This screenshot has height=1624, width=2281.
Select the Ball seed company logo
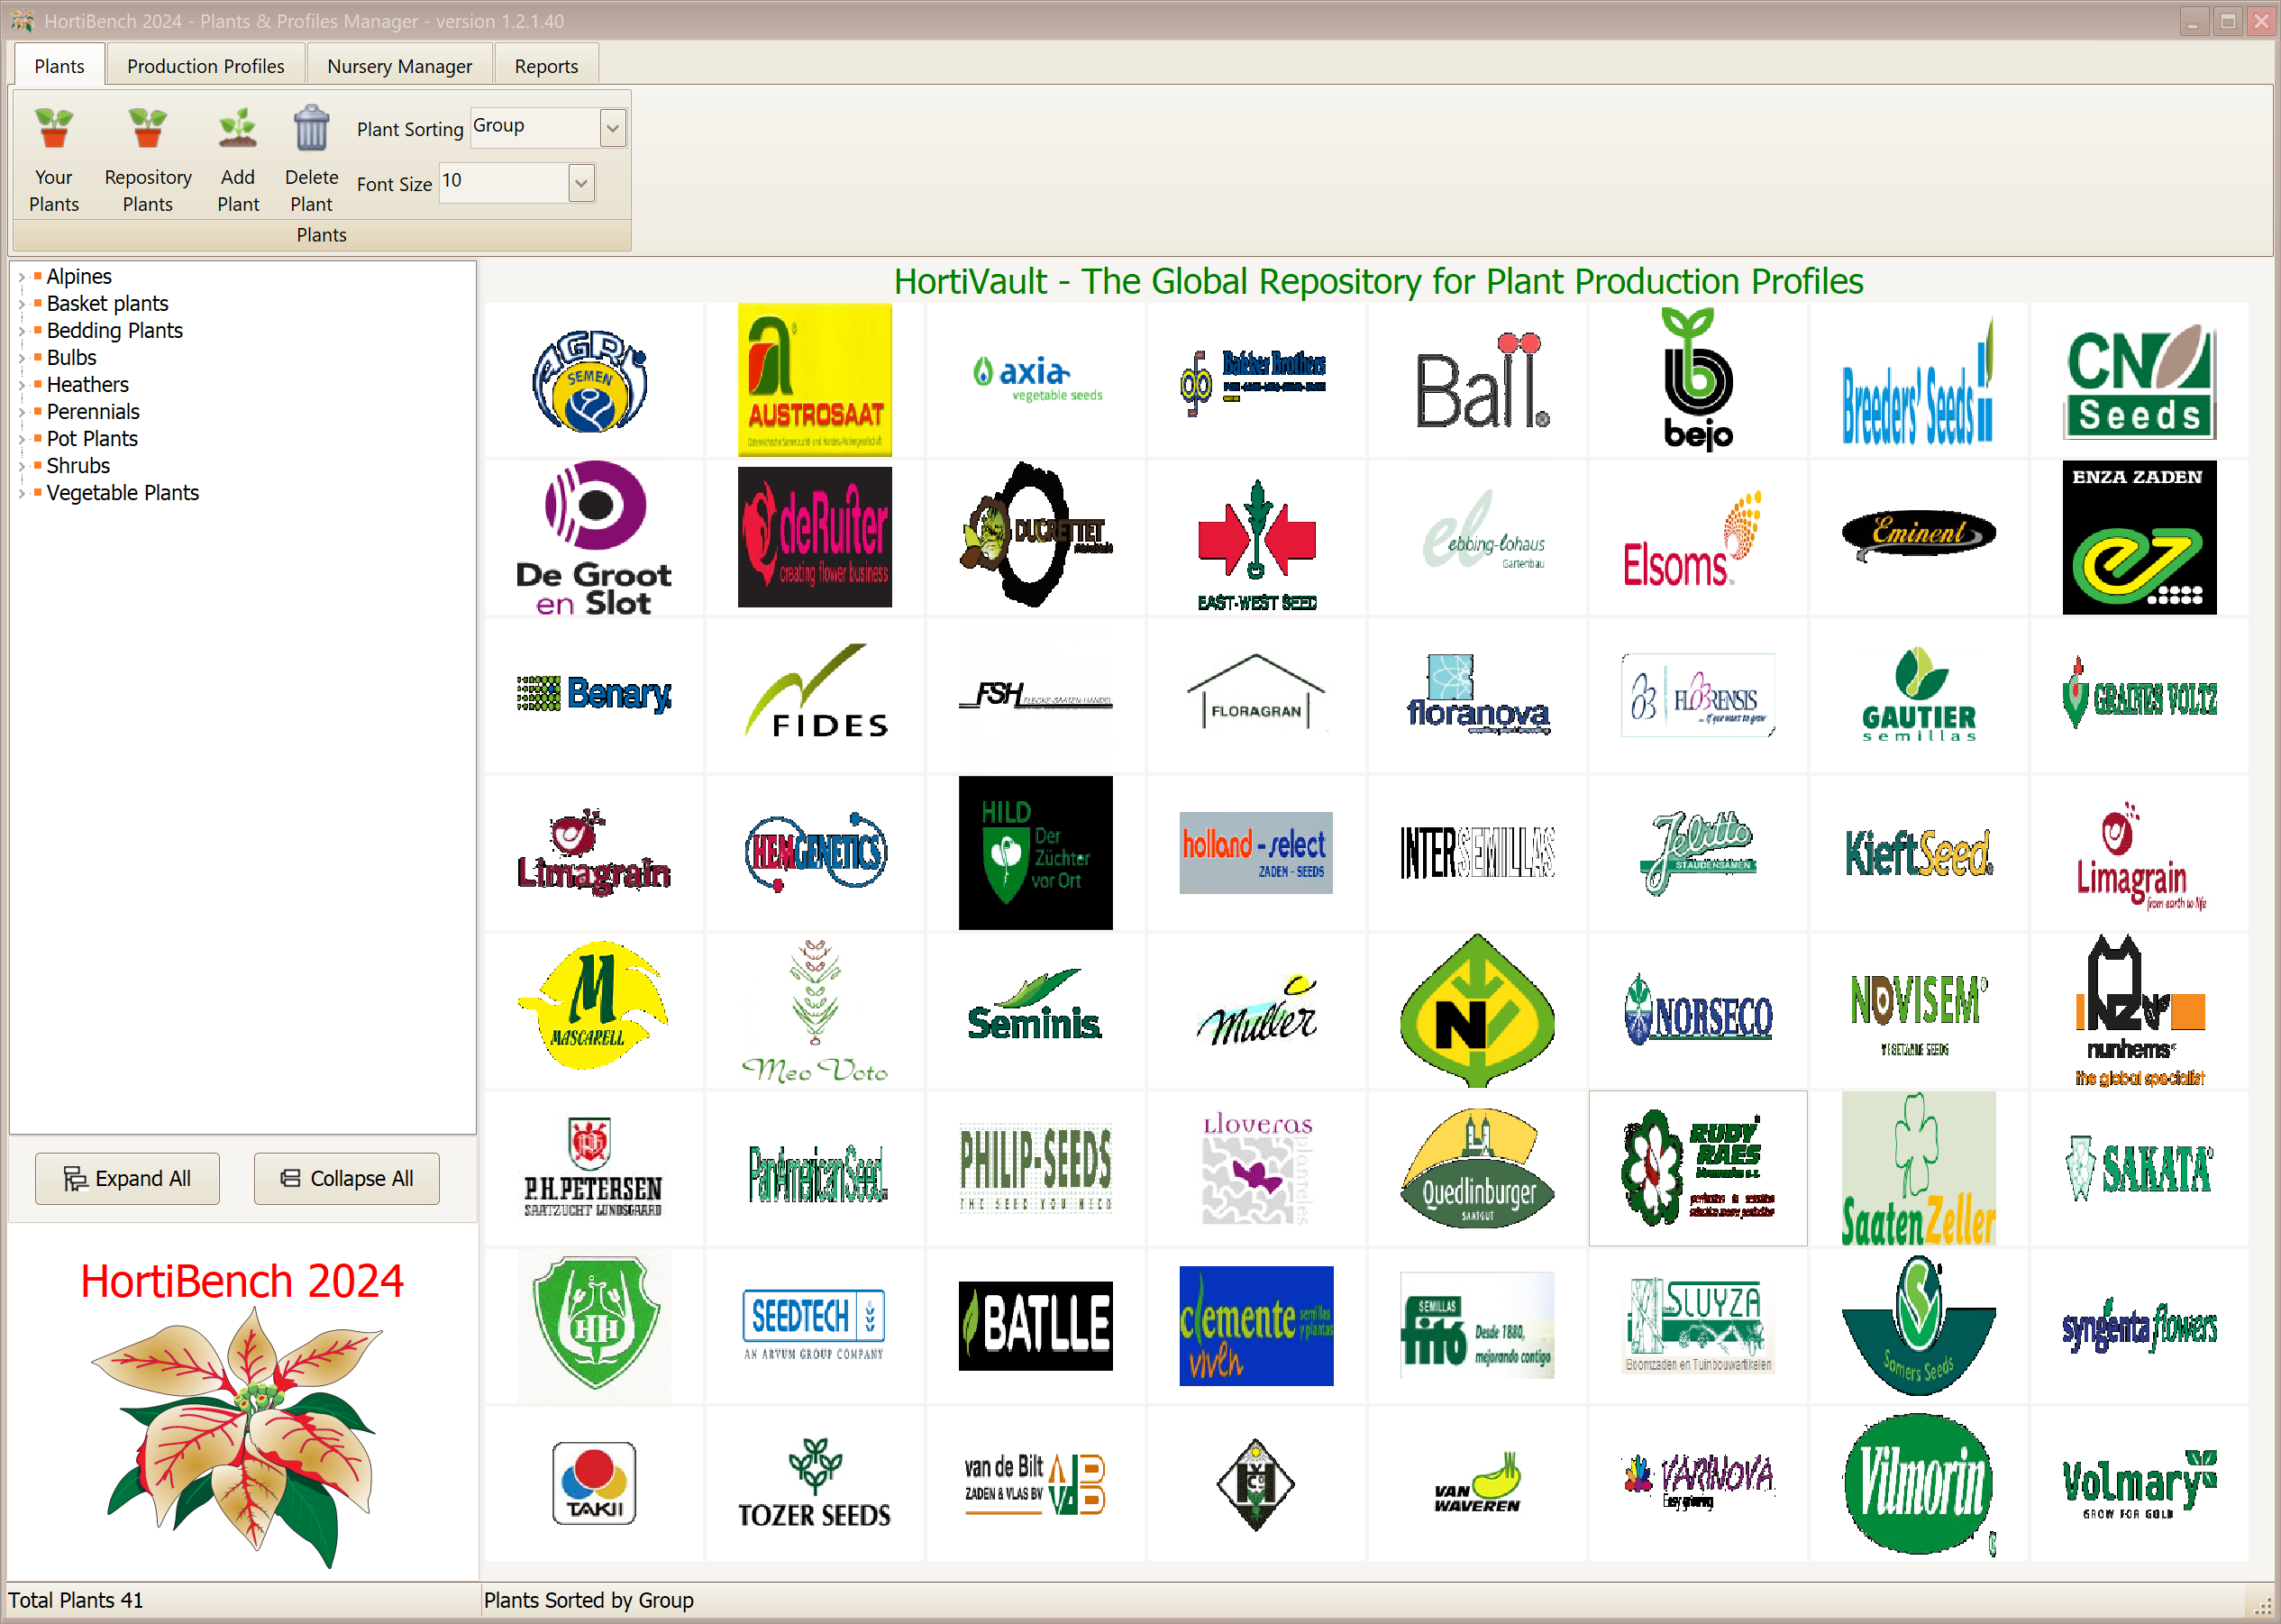tap(1478, 381)
